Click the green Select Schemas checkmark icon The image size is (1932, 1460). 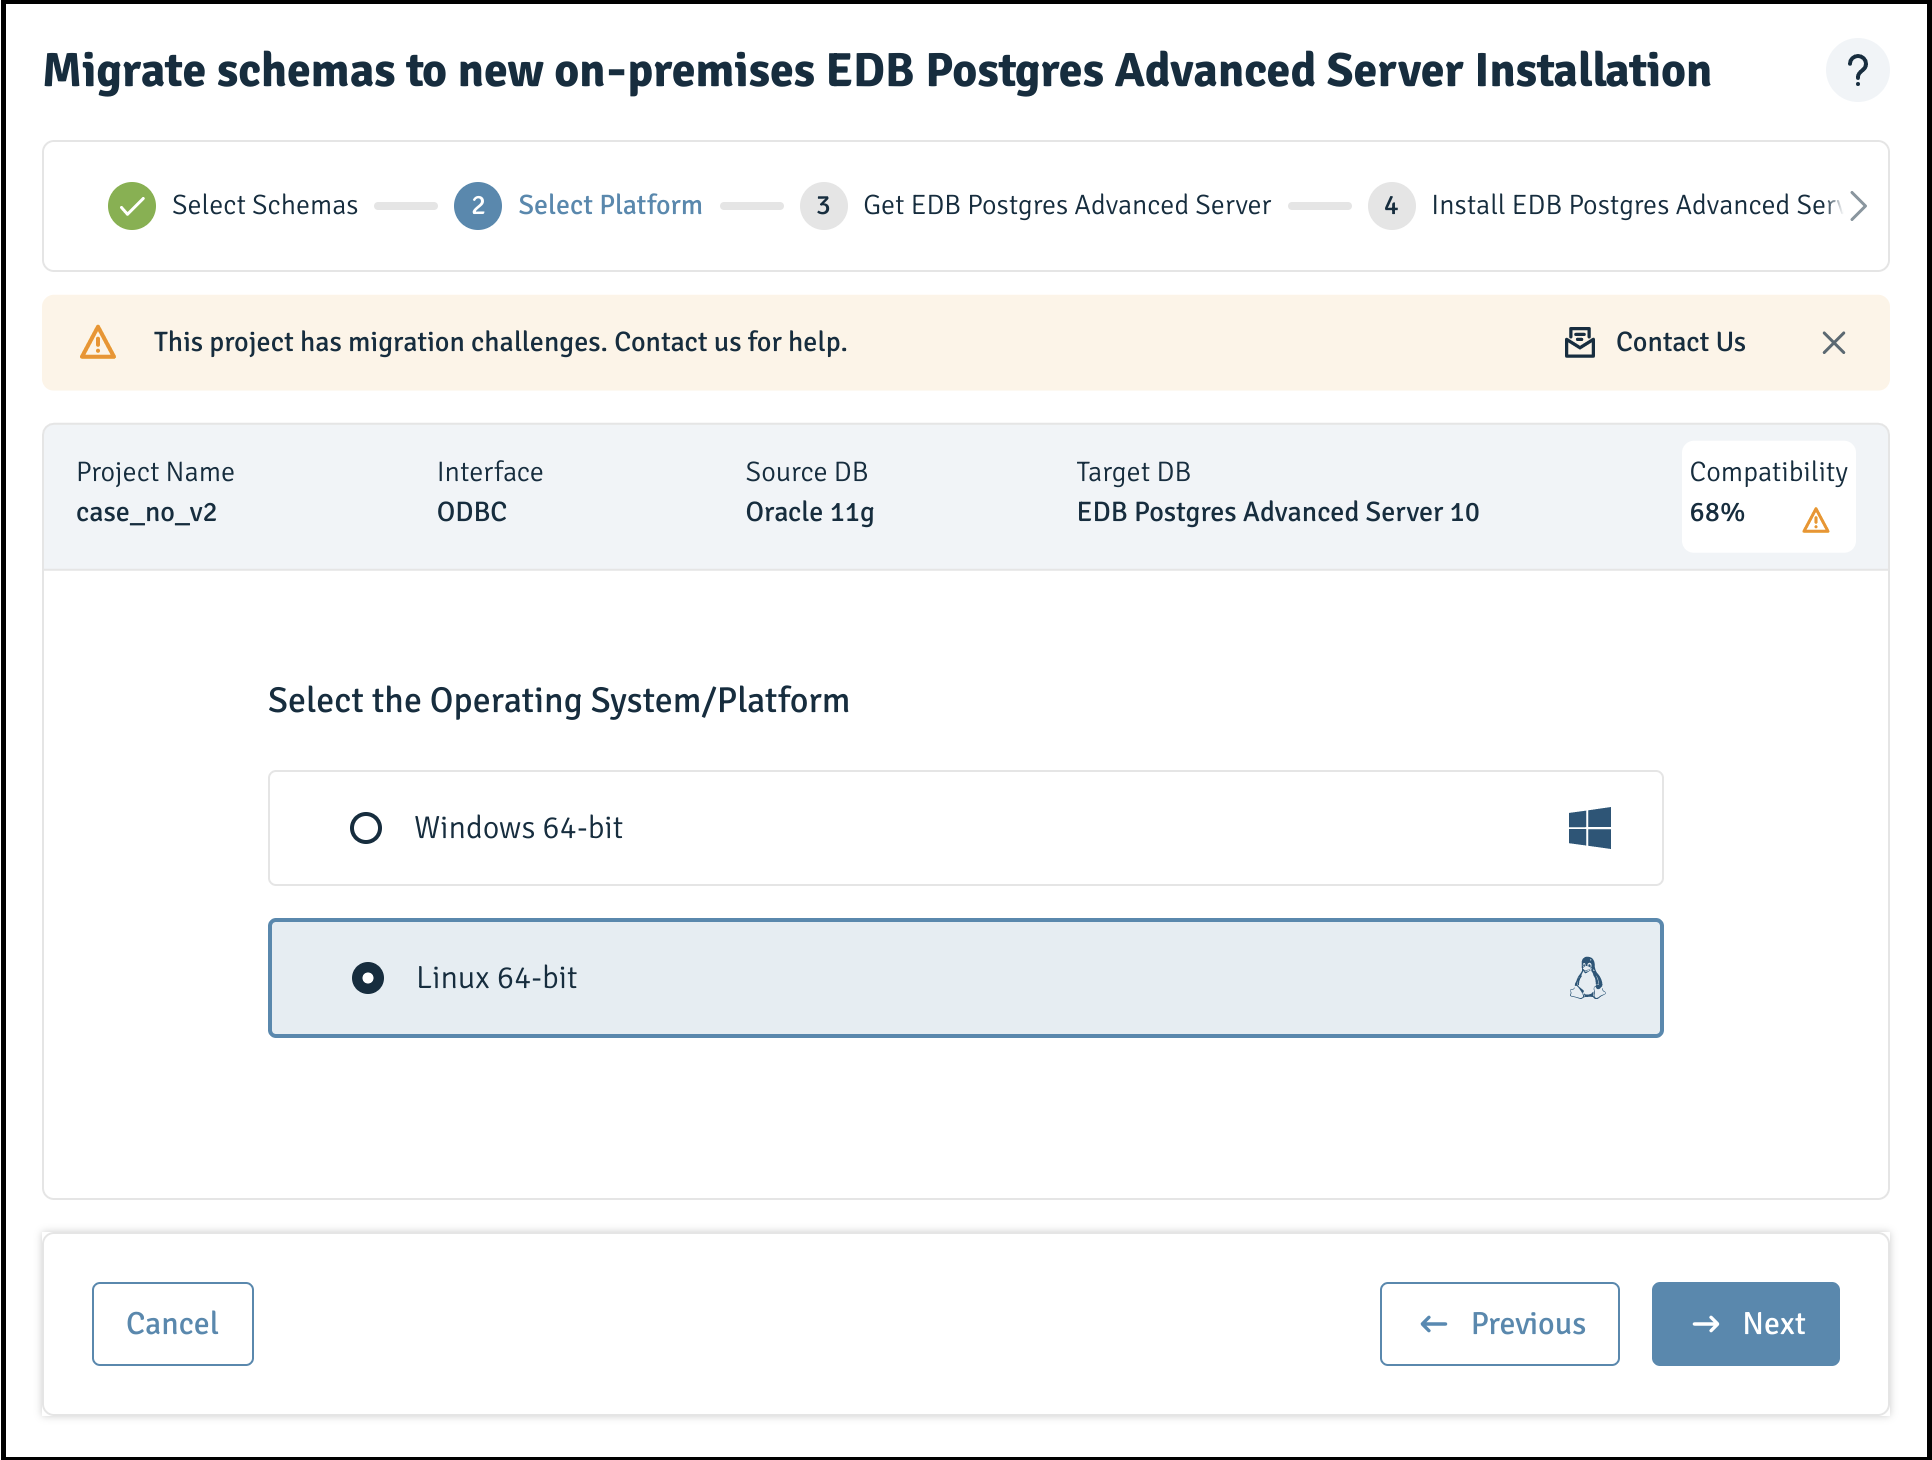click(132, 206)
